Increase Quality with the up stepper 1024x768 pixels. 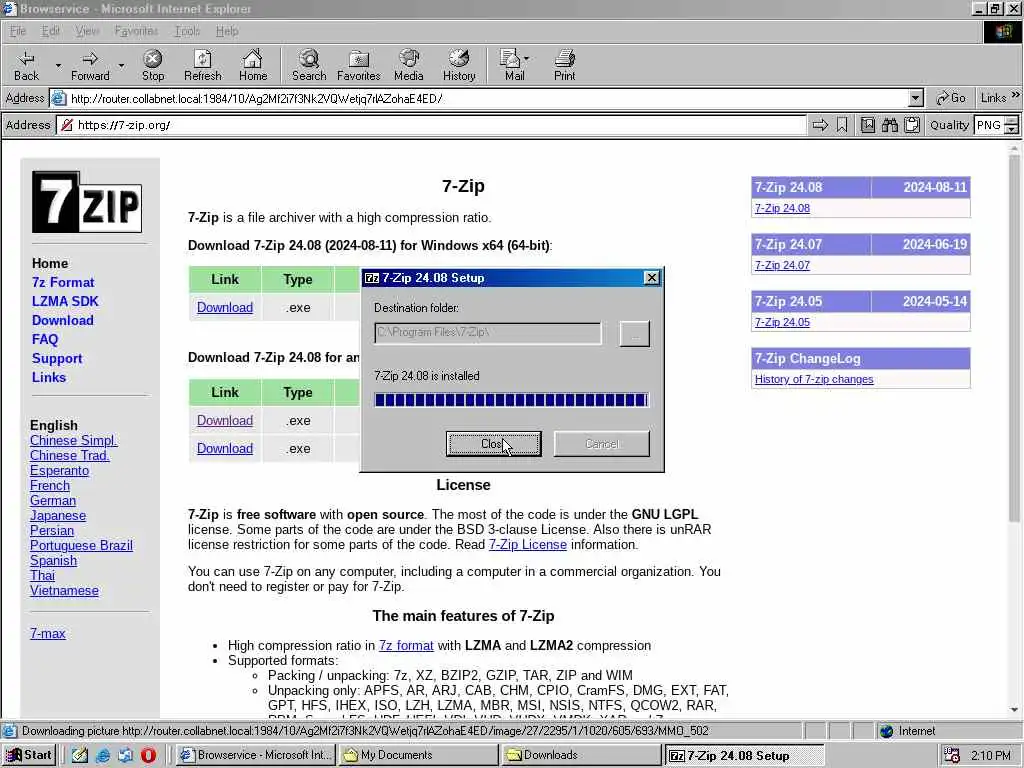[x=1012, y=120]
